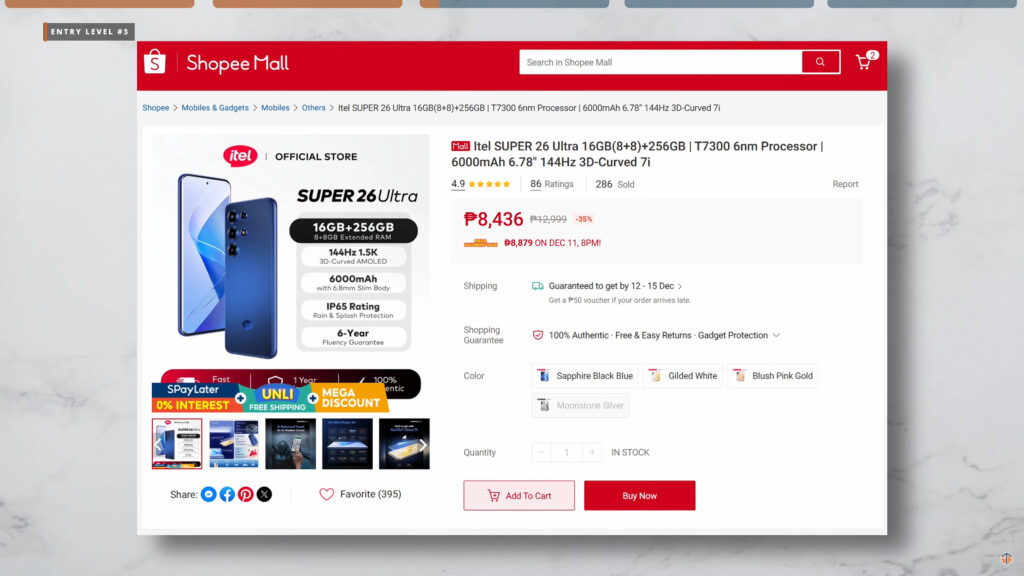The image size is (1024, 576).
Task: Share via X icon
Action: click(x=264, y=494)
